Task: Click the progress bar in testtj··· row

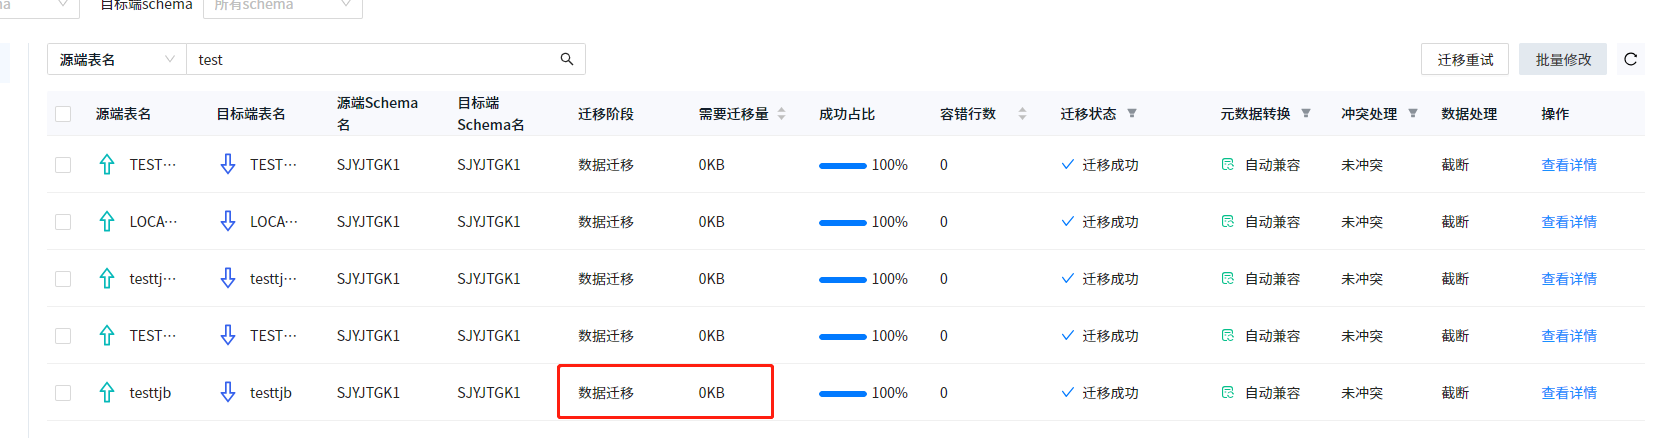Action: 842,279
